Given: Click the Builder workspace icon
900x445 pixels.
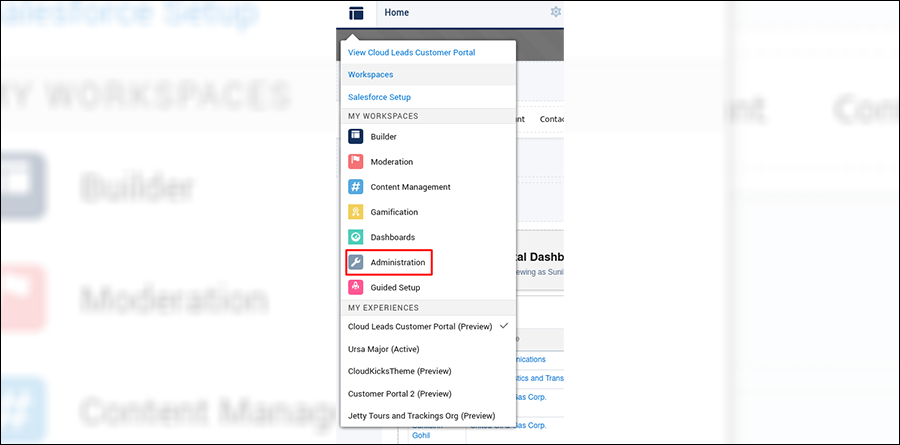Looking at the screenshot, I should pyautogui.click(x=355, y=137).
